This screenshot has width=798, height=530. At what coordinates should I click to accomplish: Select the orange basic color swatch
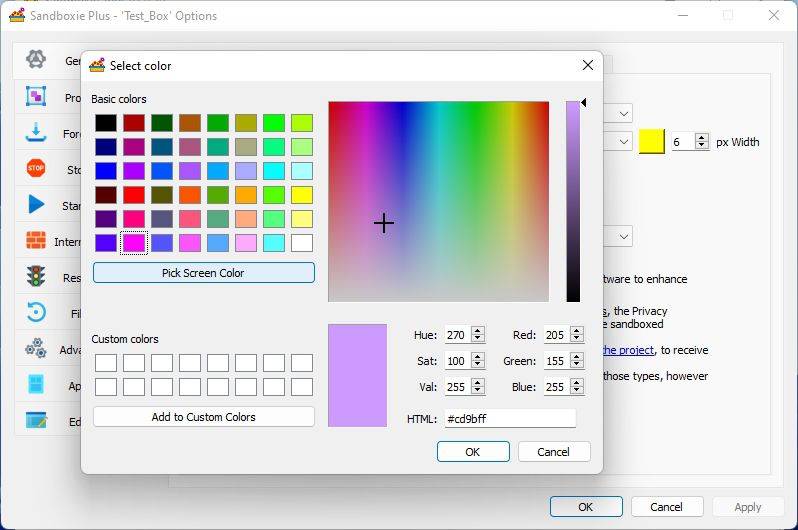coord(246,195)
